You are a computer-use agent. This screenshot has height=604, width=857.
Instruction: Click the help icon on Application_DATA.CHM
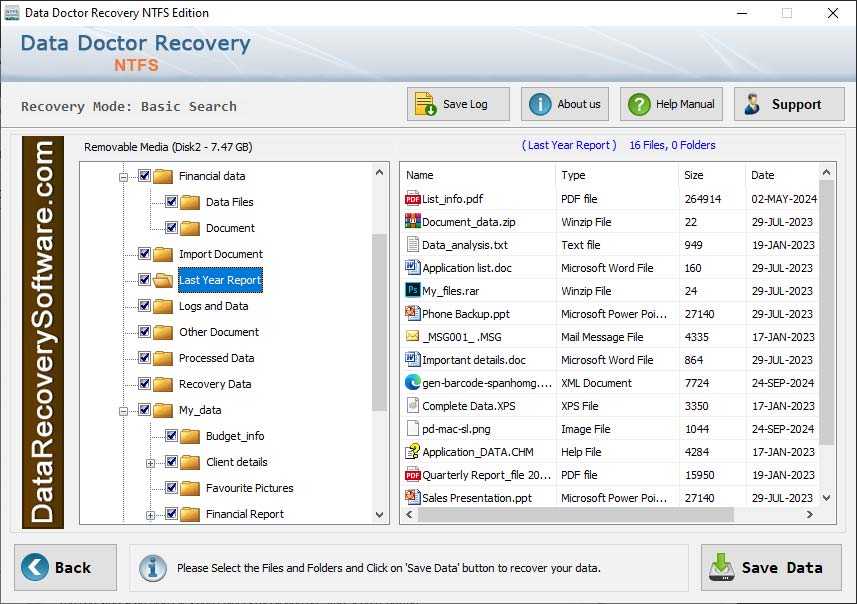coord(412,451)
